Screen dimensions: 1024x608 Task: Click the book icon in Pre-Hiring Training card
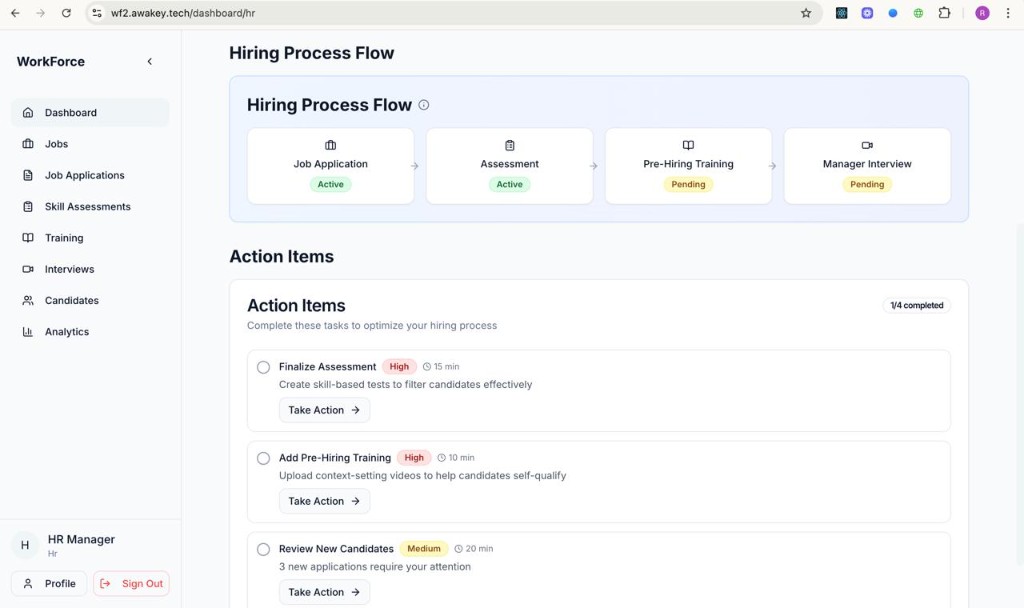688,145
